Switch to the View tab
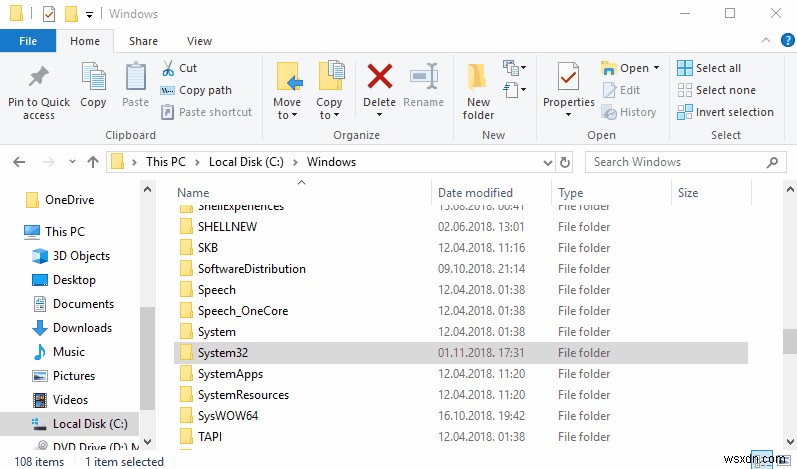Screen dimensions: 797x469 click(x=199, y=41)
